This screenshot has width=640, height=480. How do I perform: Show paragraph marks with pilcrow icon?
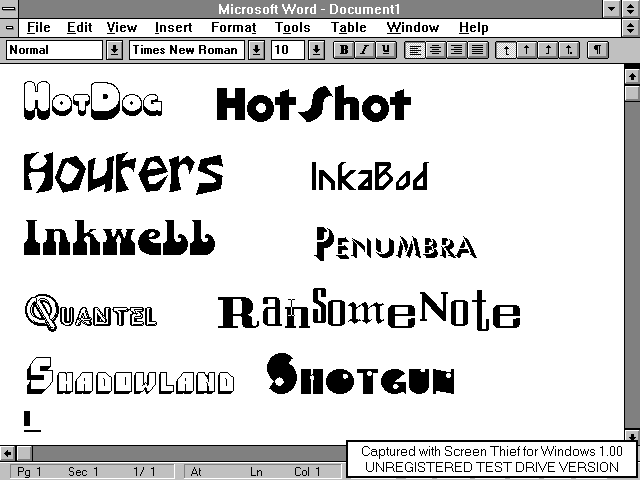(598, 49)
